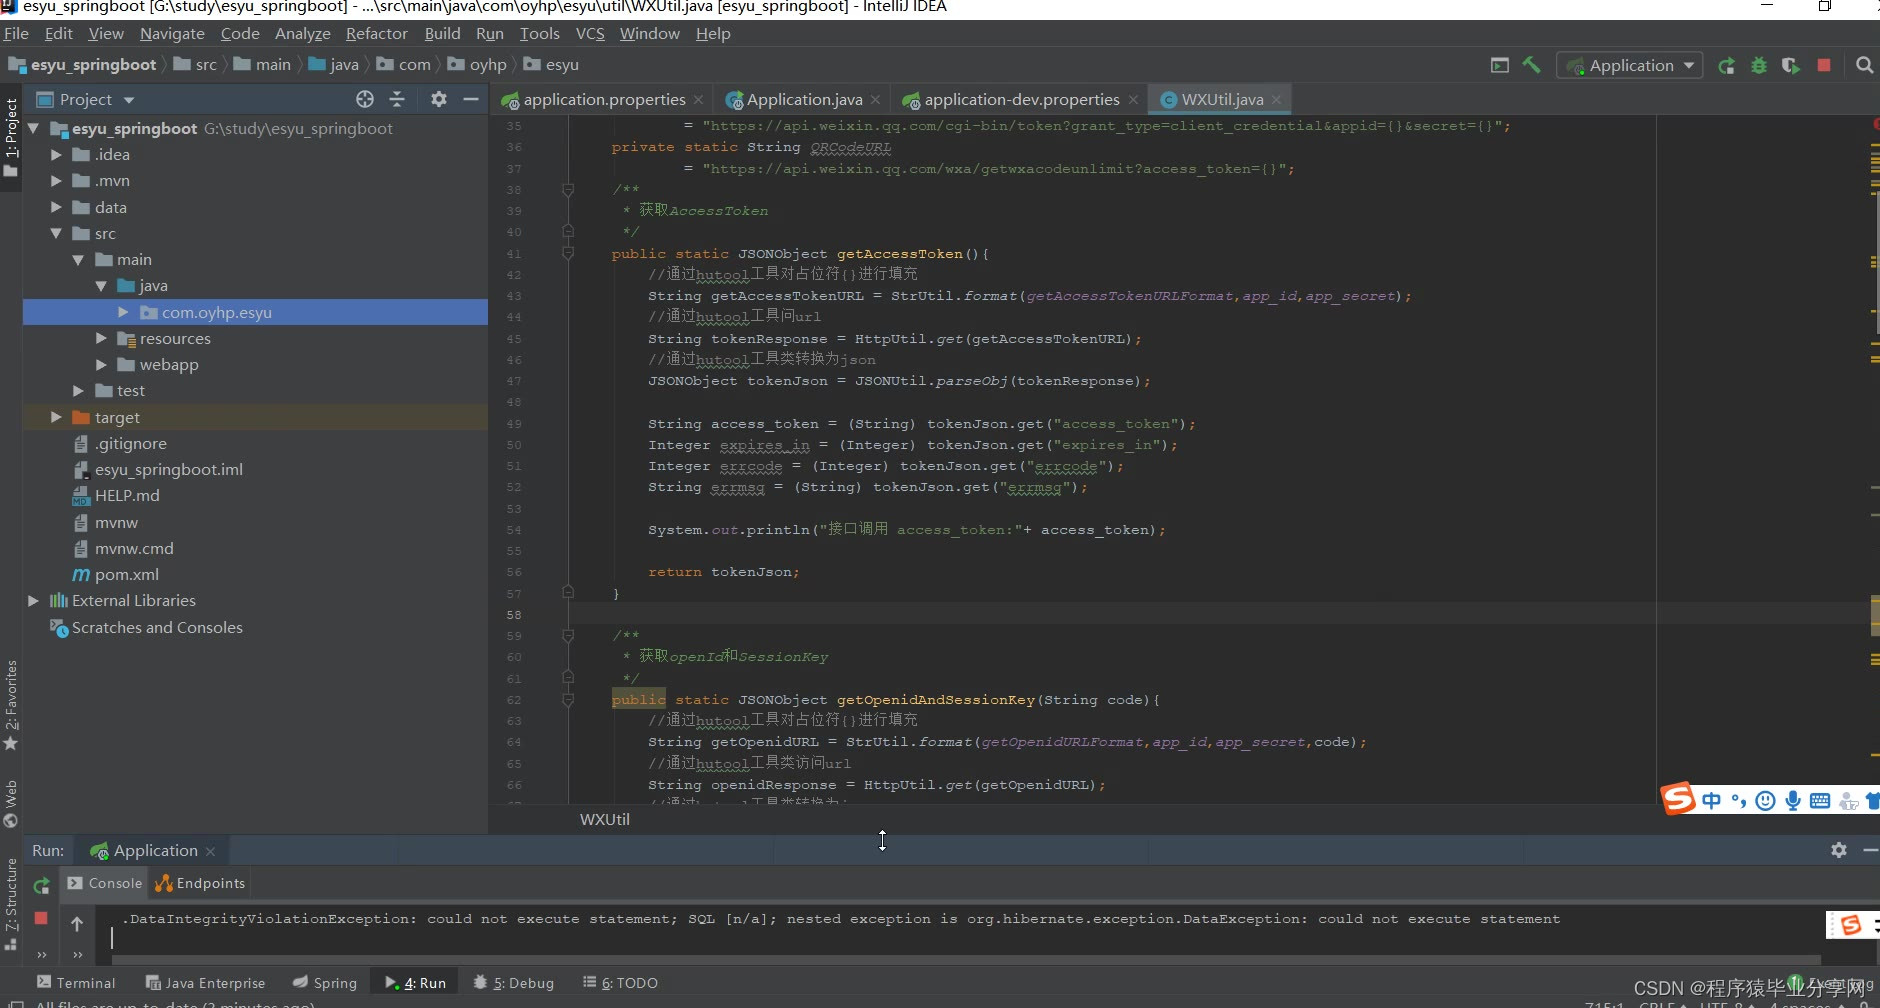Stop the running application in the top toolbar
This screenshot has width=1880, height=1008.
pos(1824,65)
